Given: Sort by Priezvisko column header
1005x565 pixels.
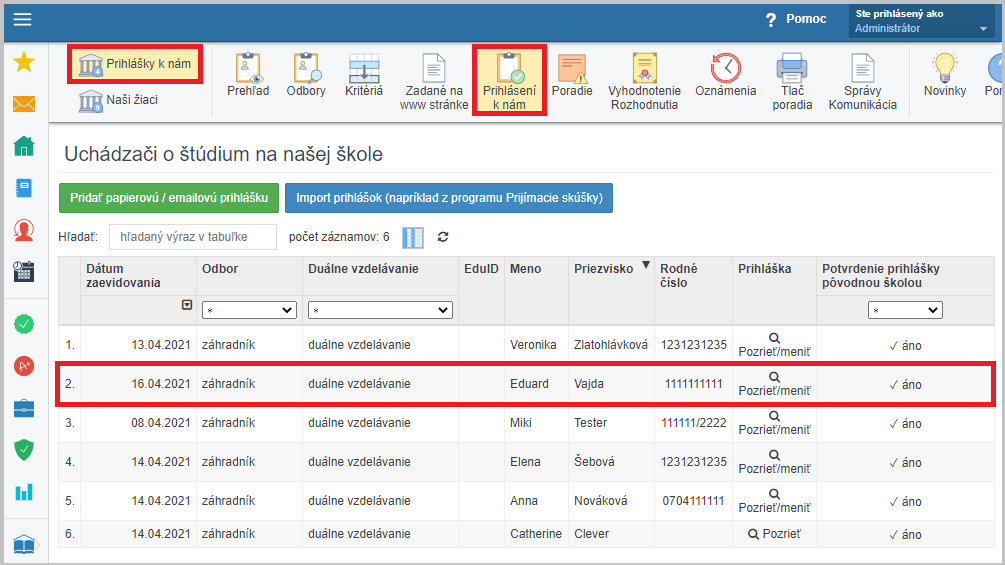Looking at the screenshot, I should (604, 269).
